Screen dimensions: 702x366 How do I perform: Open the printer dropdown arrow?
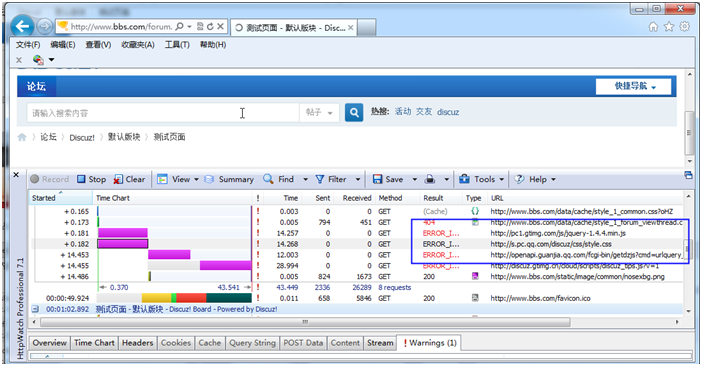(x=446, y=179)
